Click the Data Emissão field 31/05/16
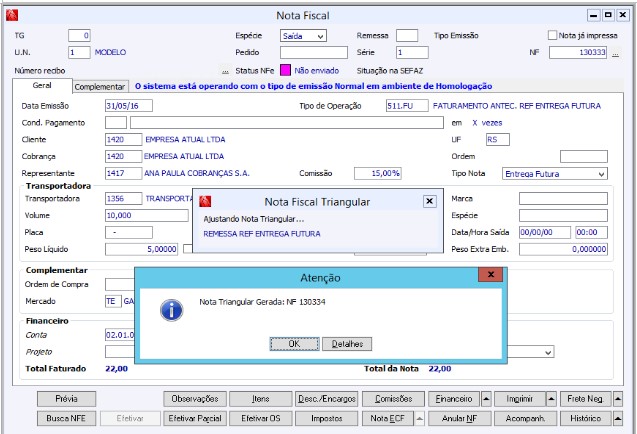This screenshot has height=434, width=637. click(x=129, y=106)
